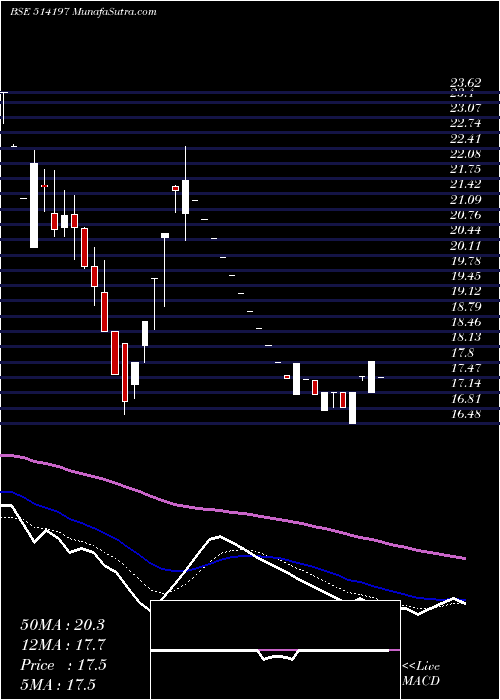The height and width of the screenshot is (700, 500).
Task: Click the 12MA : 17.7 readout
Action: pyautogui.click(x=62, y=645)
